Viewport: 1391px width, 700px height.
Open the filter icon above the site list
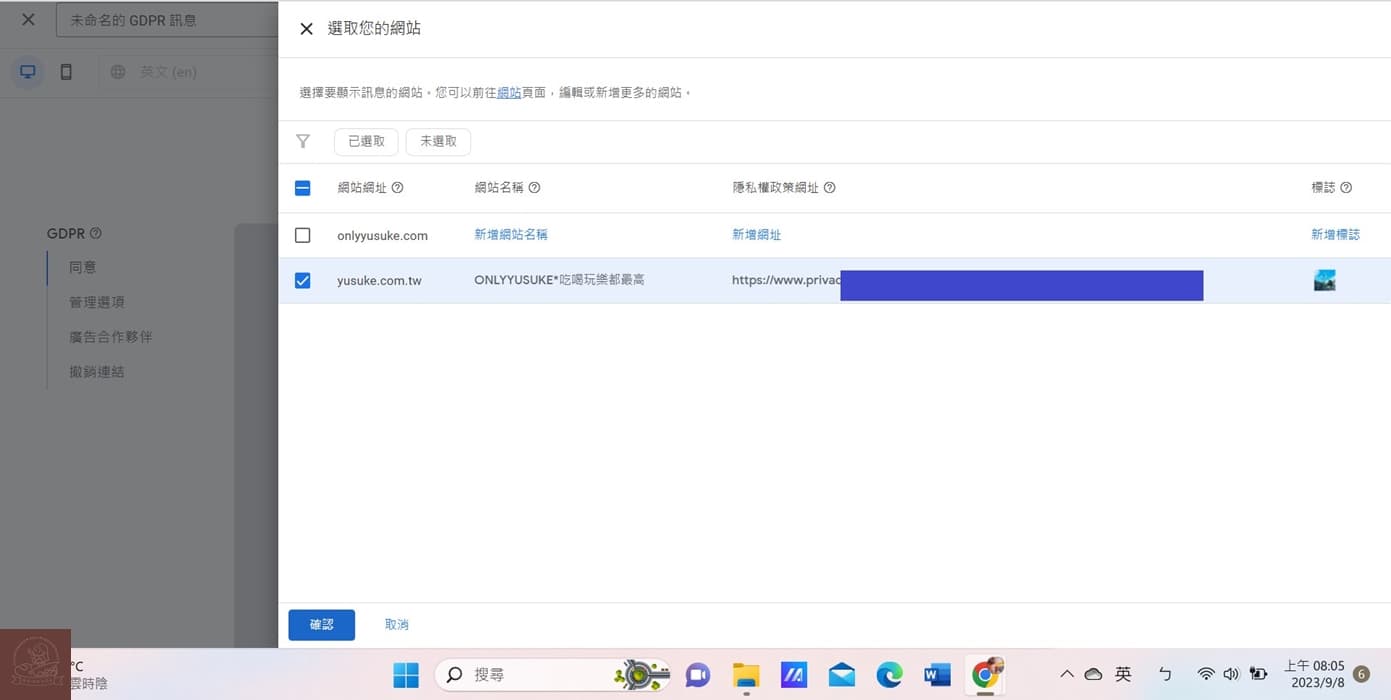click(303, 141)
